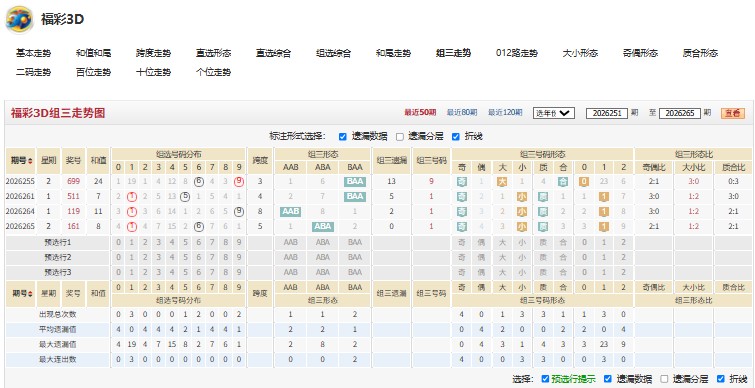This screenshot has height=388, width=755.
Task: Click winning number 119
Action: [73, 211]
